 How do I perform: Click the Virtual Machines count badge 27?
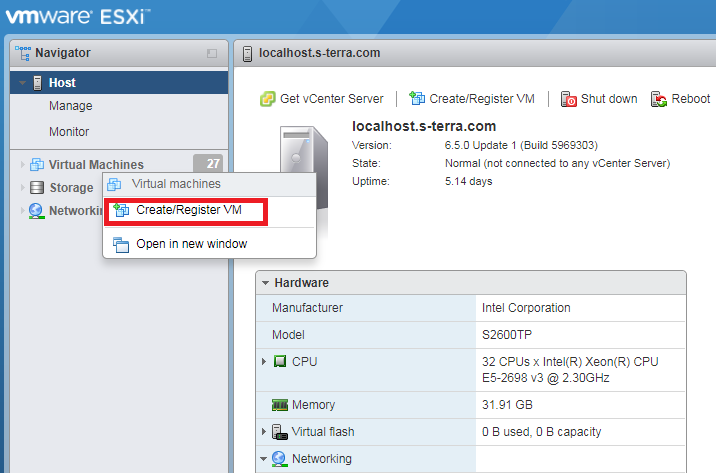[x=207, y=165]
